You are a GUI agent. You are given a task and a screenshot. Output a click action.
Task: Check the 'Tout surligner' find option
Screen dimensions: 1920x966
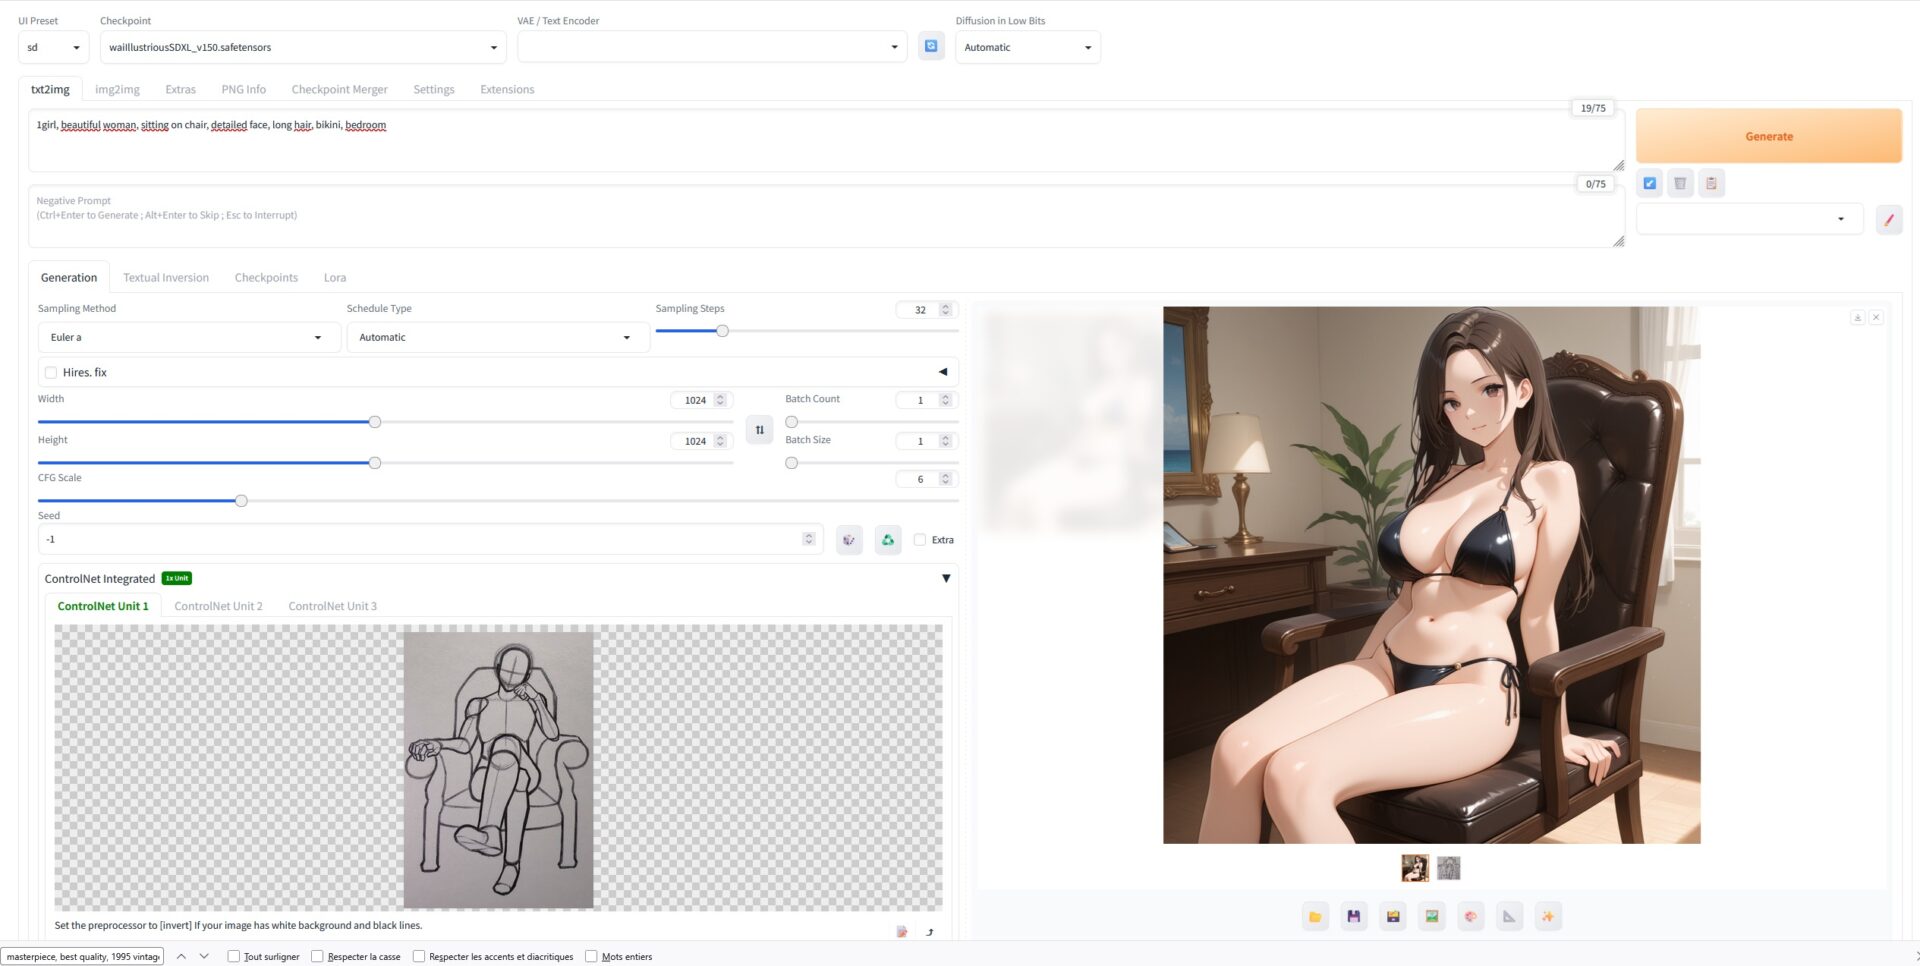pyautogui.click(x=233, y=956)
